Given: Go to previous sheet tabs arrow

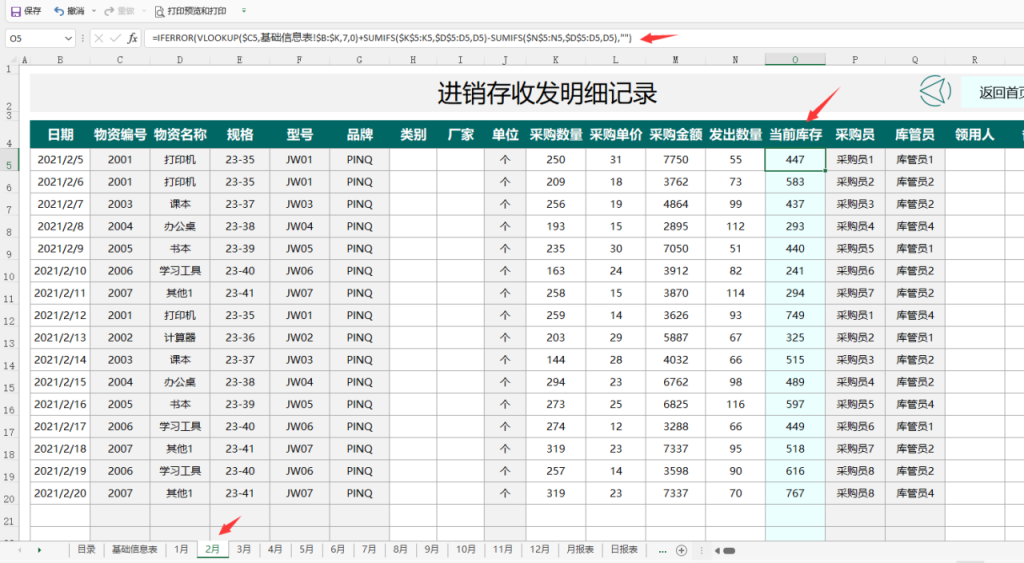Looking at the screenshot, I should tap(20, 550).
